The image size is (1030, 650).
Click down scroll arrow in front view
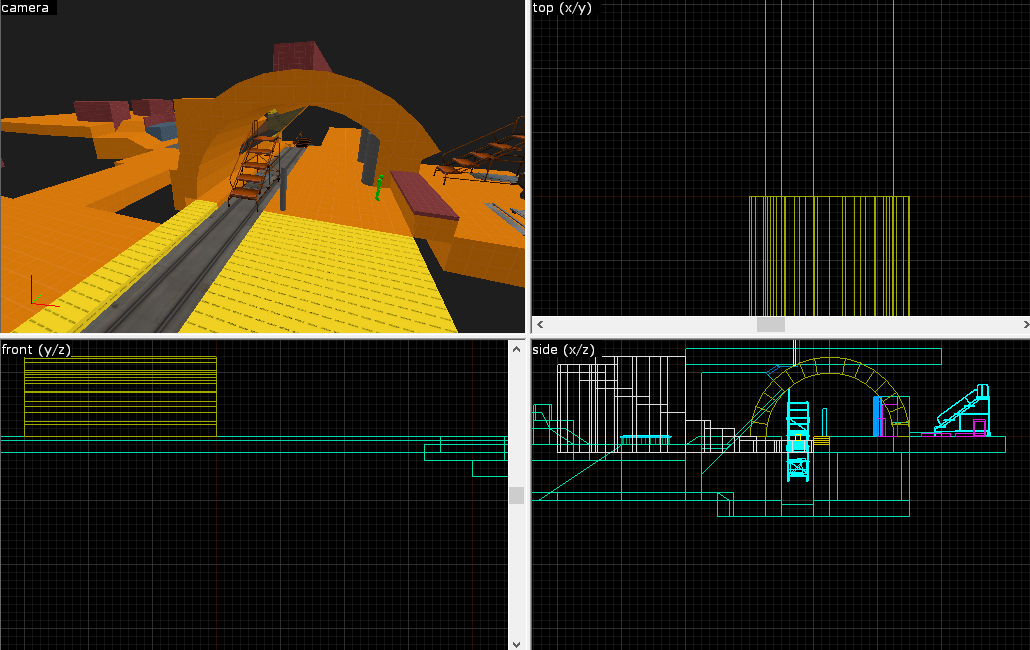[x=516, y=642]
